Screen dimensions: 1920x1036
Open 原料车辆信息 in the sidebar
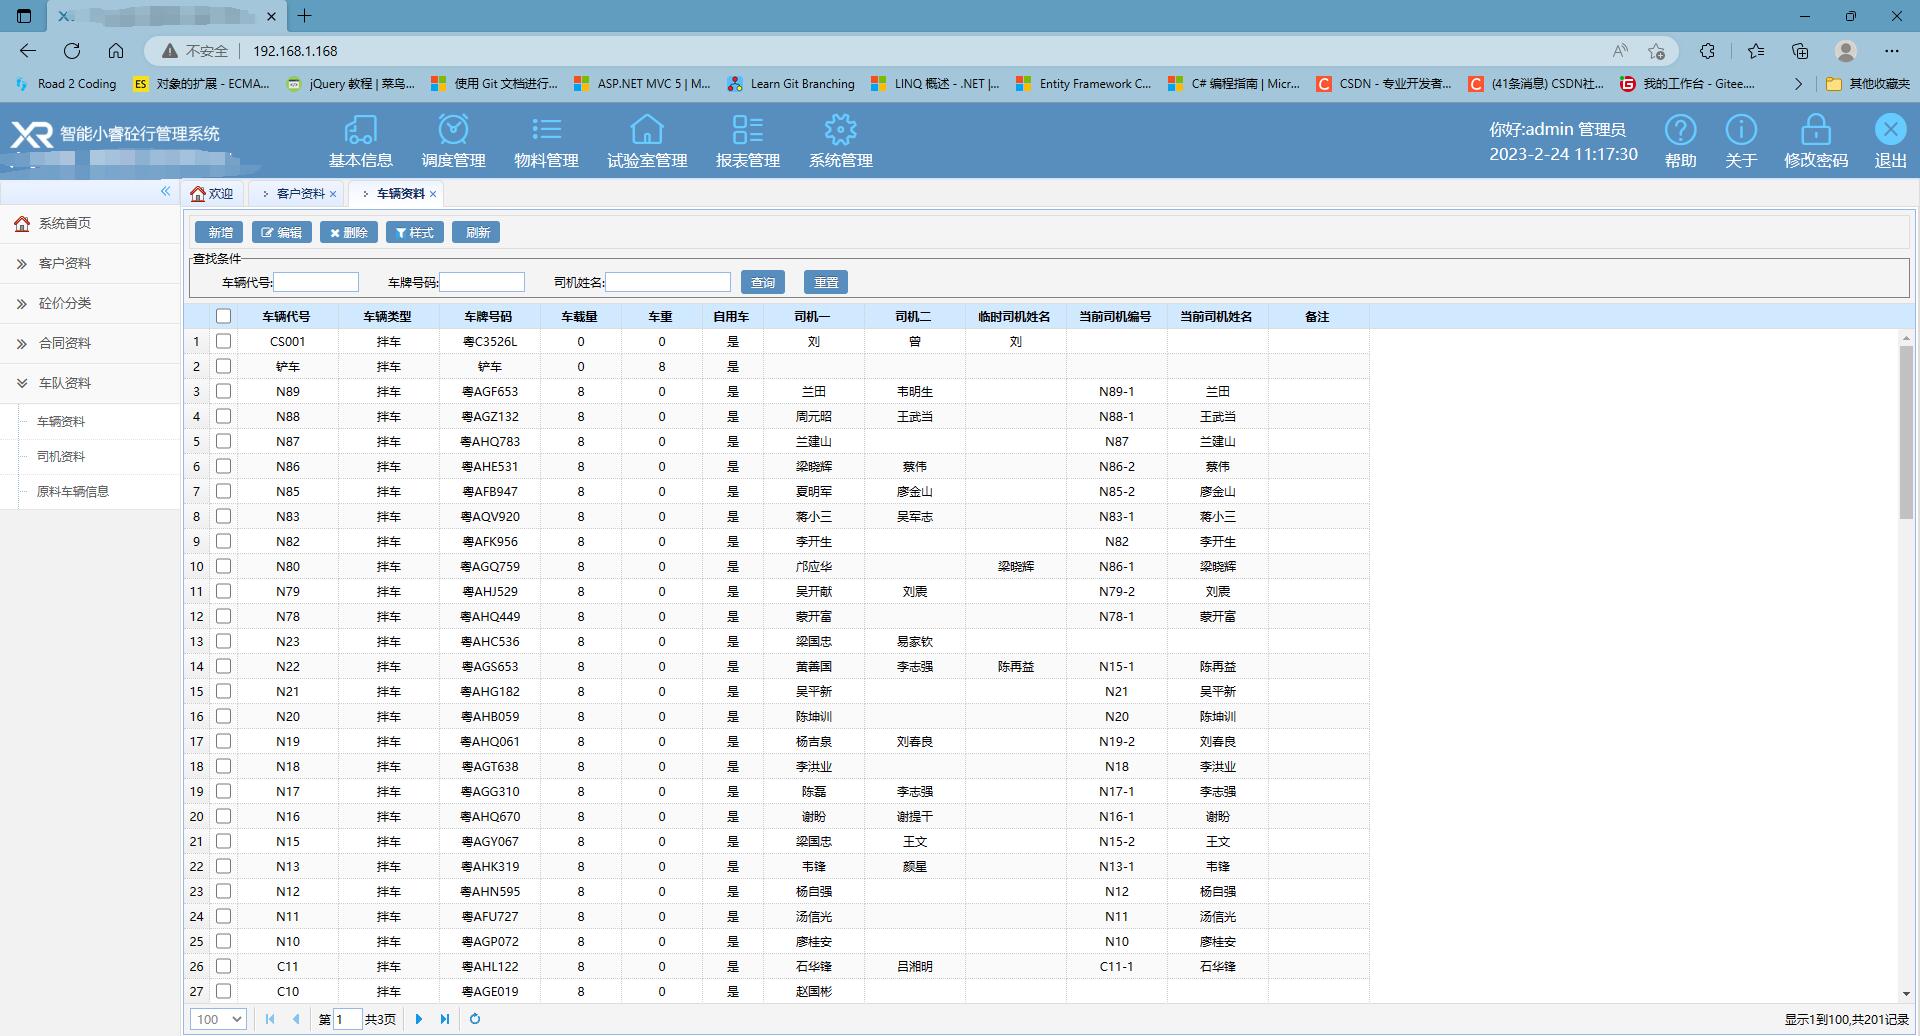(x=73, y=491)
